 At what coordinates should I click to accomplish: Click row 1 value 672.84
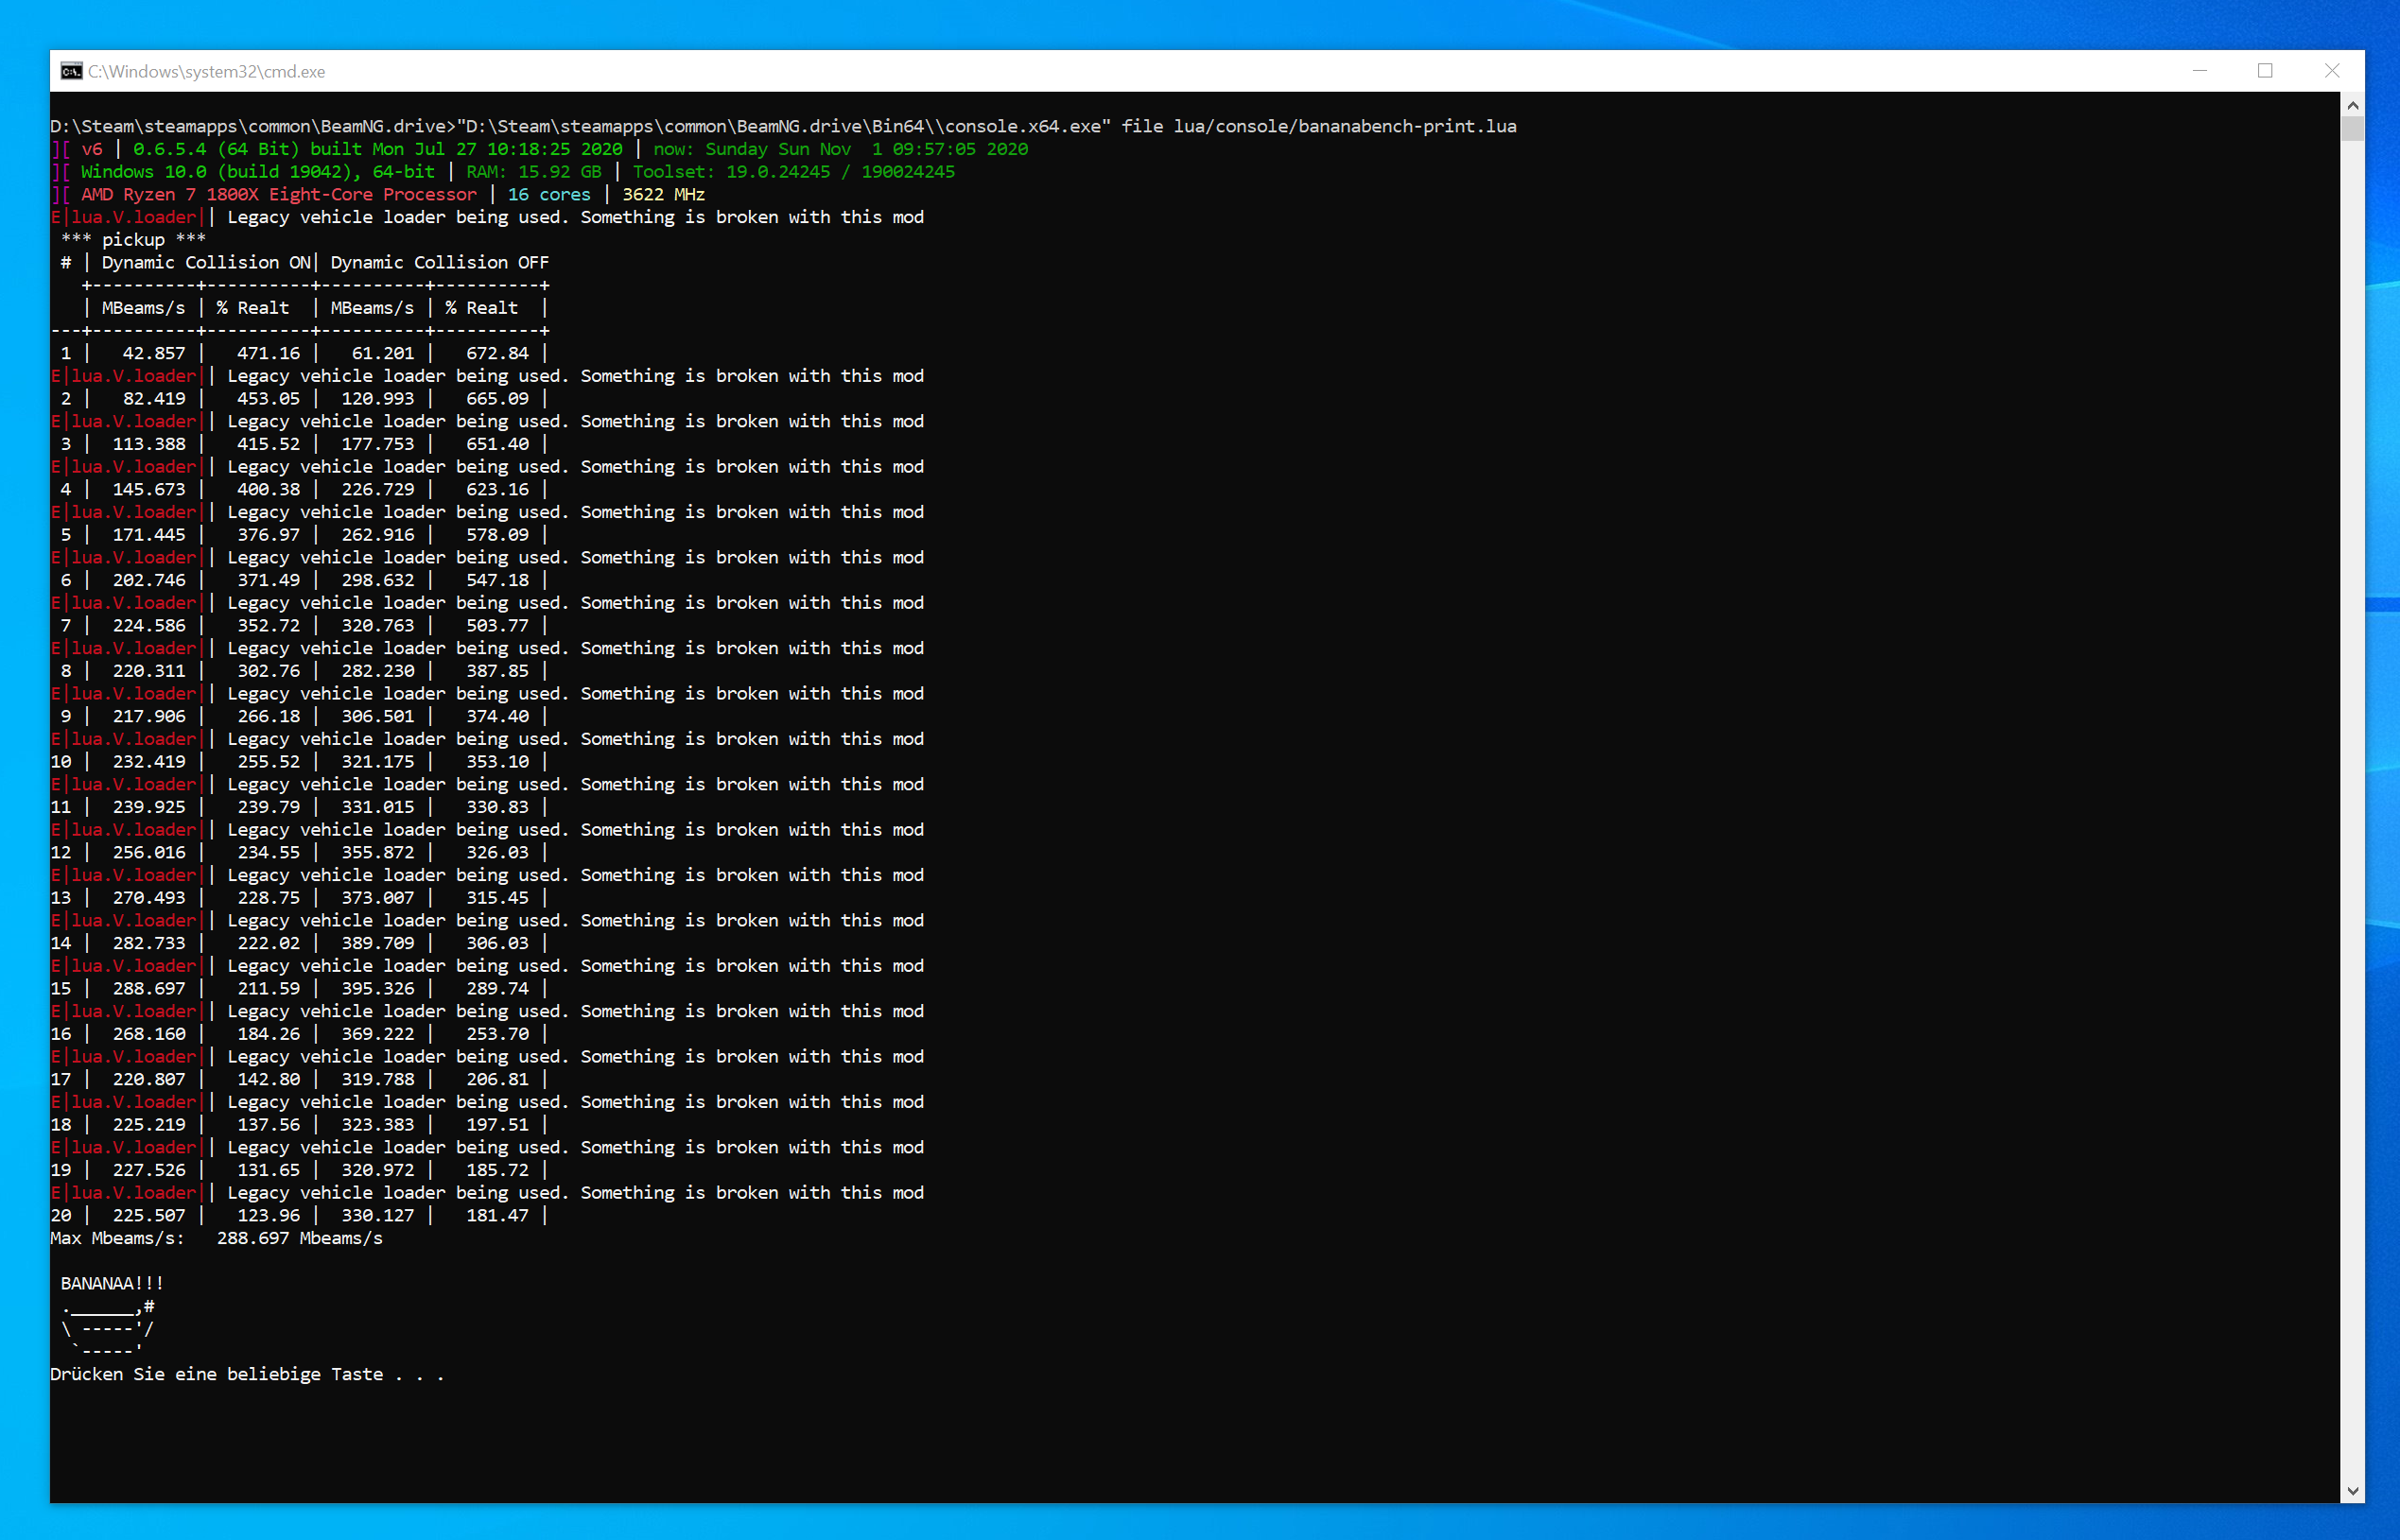click(x=497, y=353)
